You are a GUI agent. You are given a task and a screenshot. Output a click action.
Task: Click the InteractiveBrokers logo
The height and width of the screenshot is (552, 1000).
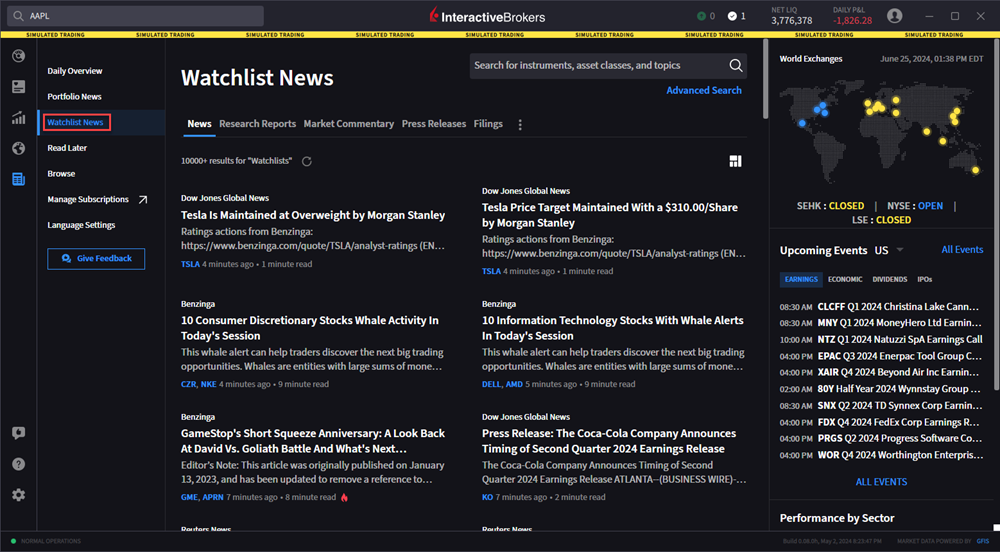tap(487, 16)
